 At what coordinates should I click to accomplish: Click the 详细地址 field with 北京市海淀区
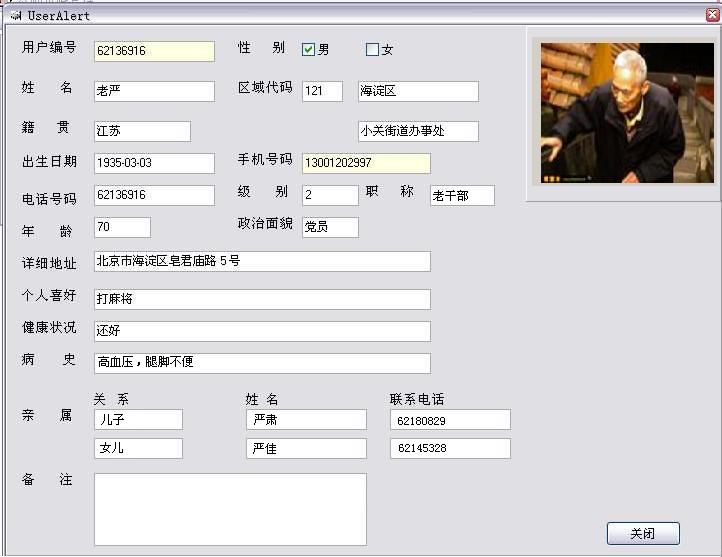(262, 261)
